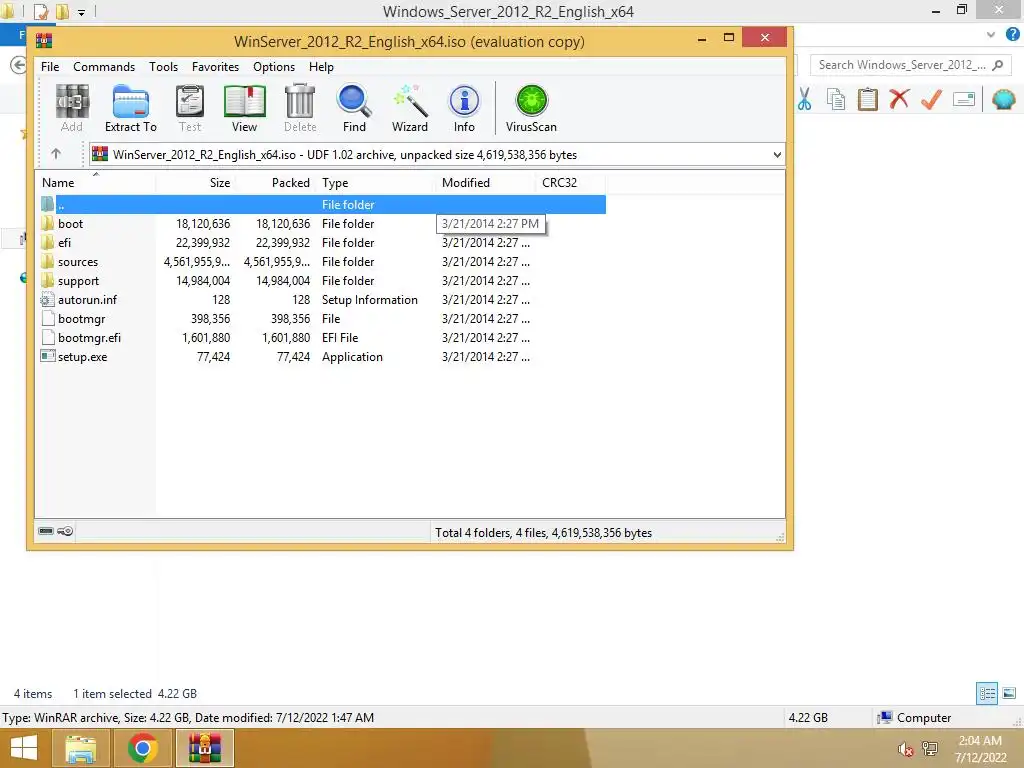
Task: Click the Extract To toolbar icon
Action: click(x=131, y=108)
